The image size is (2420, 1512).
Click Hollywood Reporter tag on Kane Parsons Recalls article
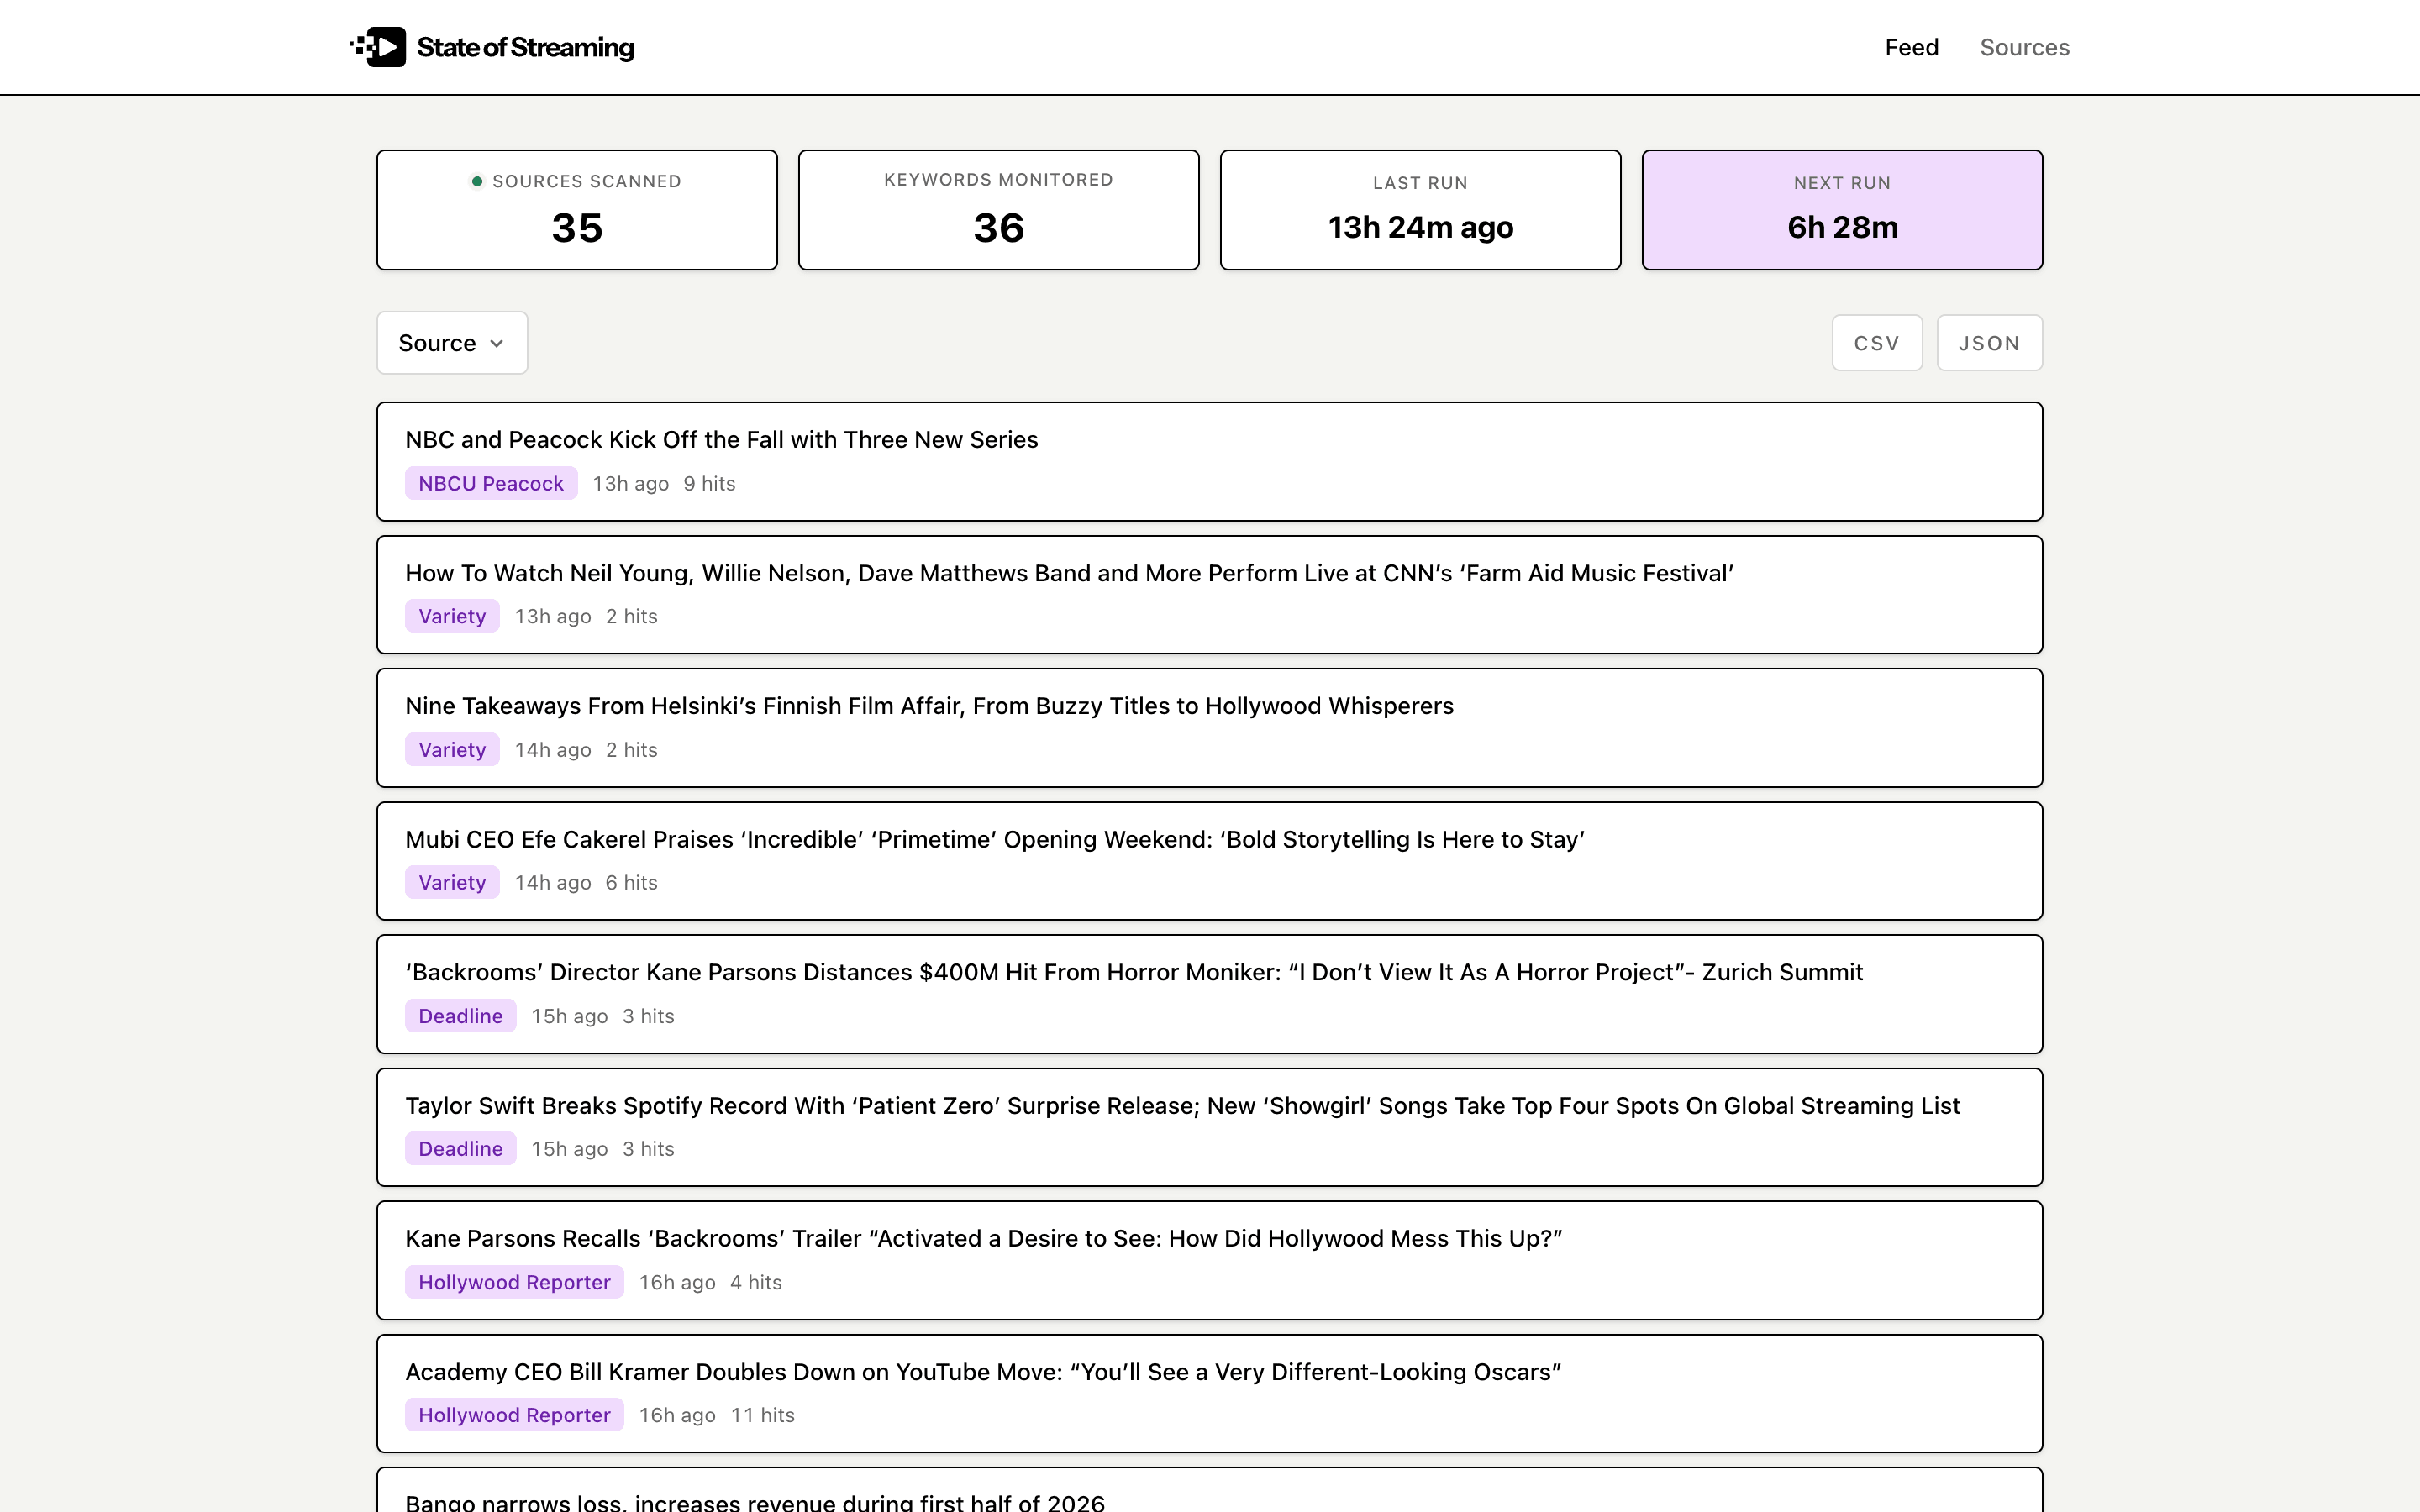tap(514, 1282)
